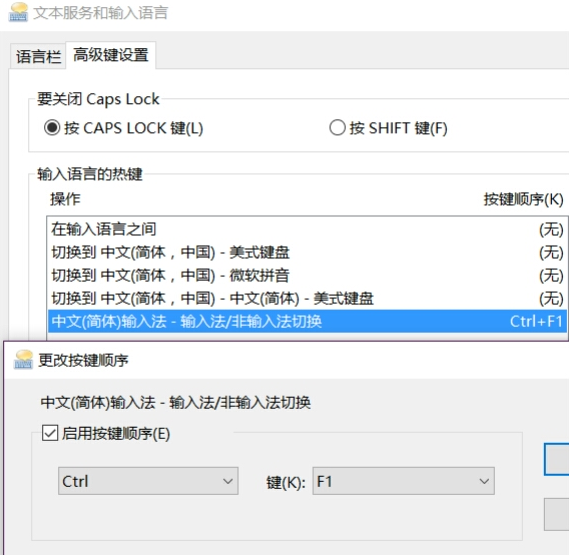Screen dimensions: 569x555
Task: Switch to the 语言栏 tab
Action: point(38,57)
